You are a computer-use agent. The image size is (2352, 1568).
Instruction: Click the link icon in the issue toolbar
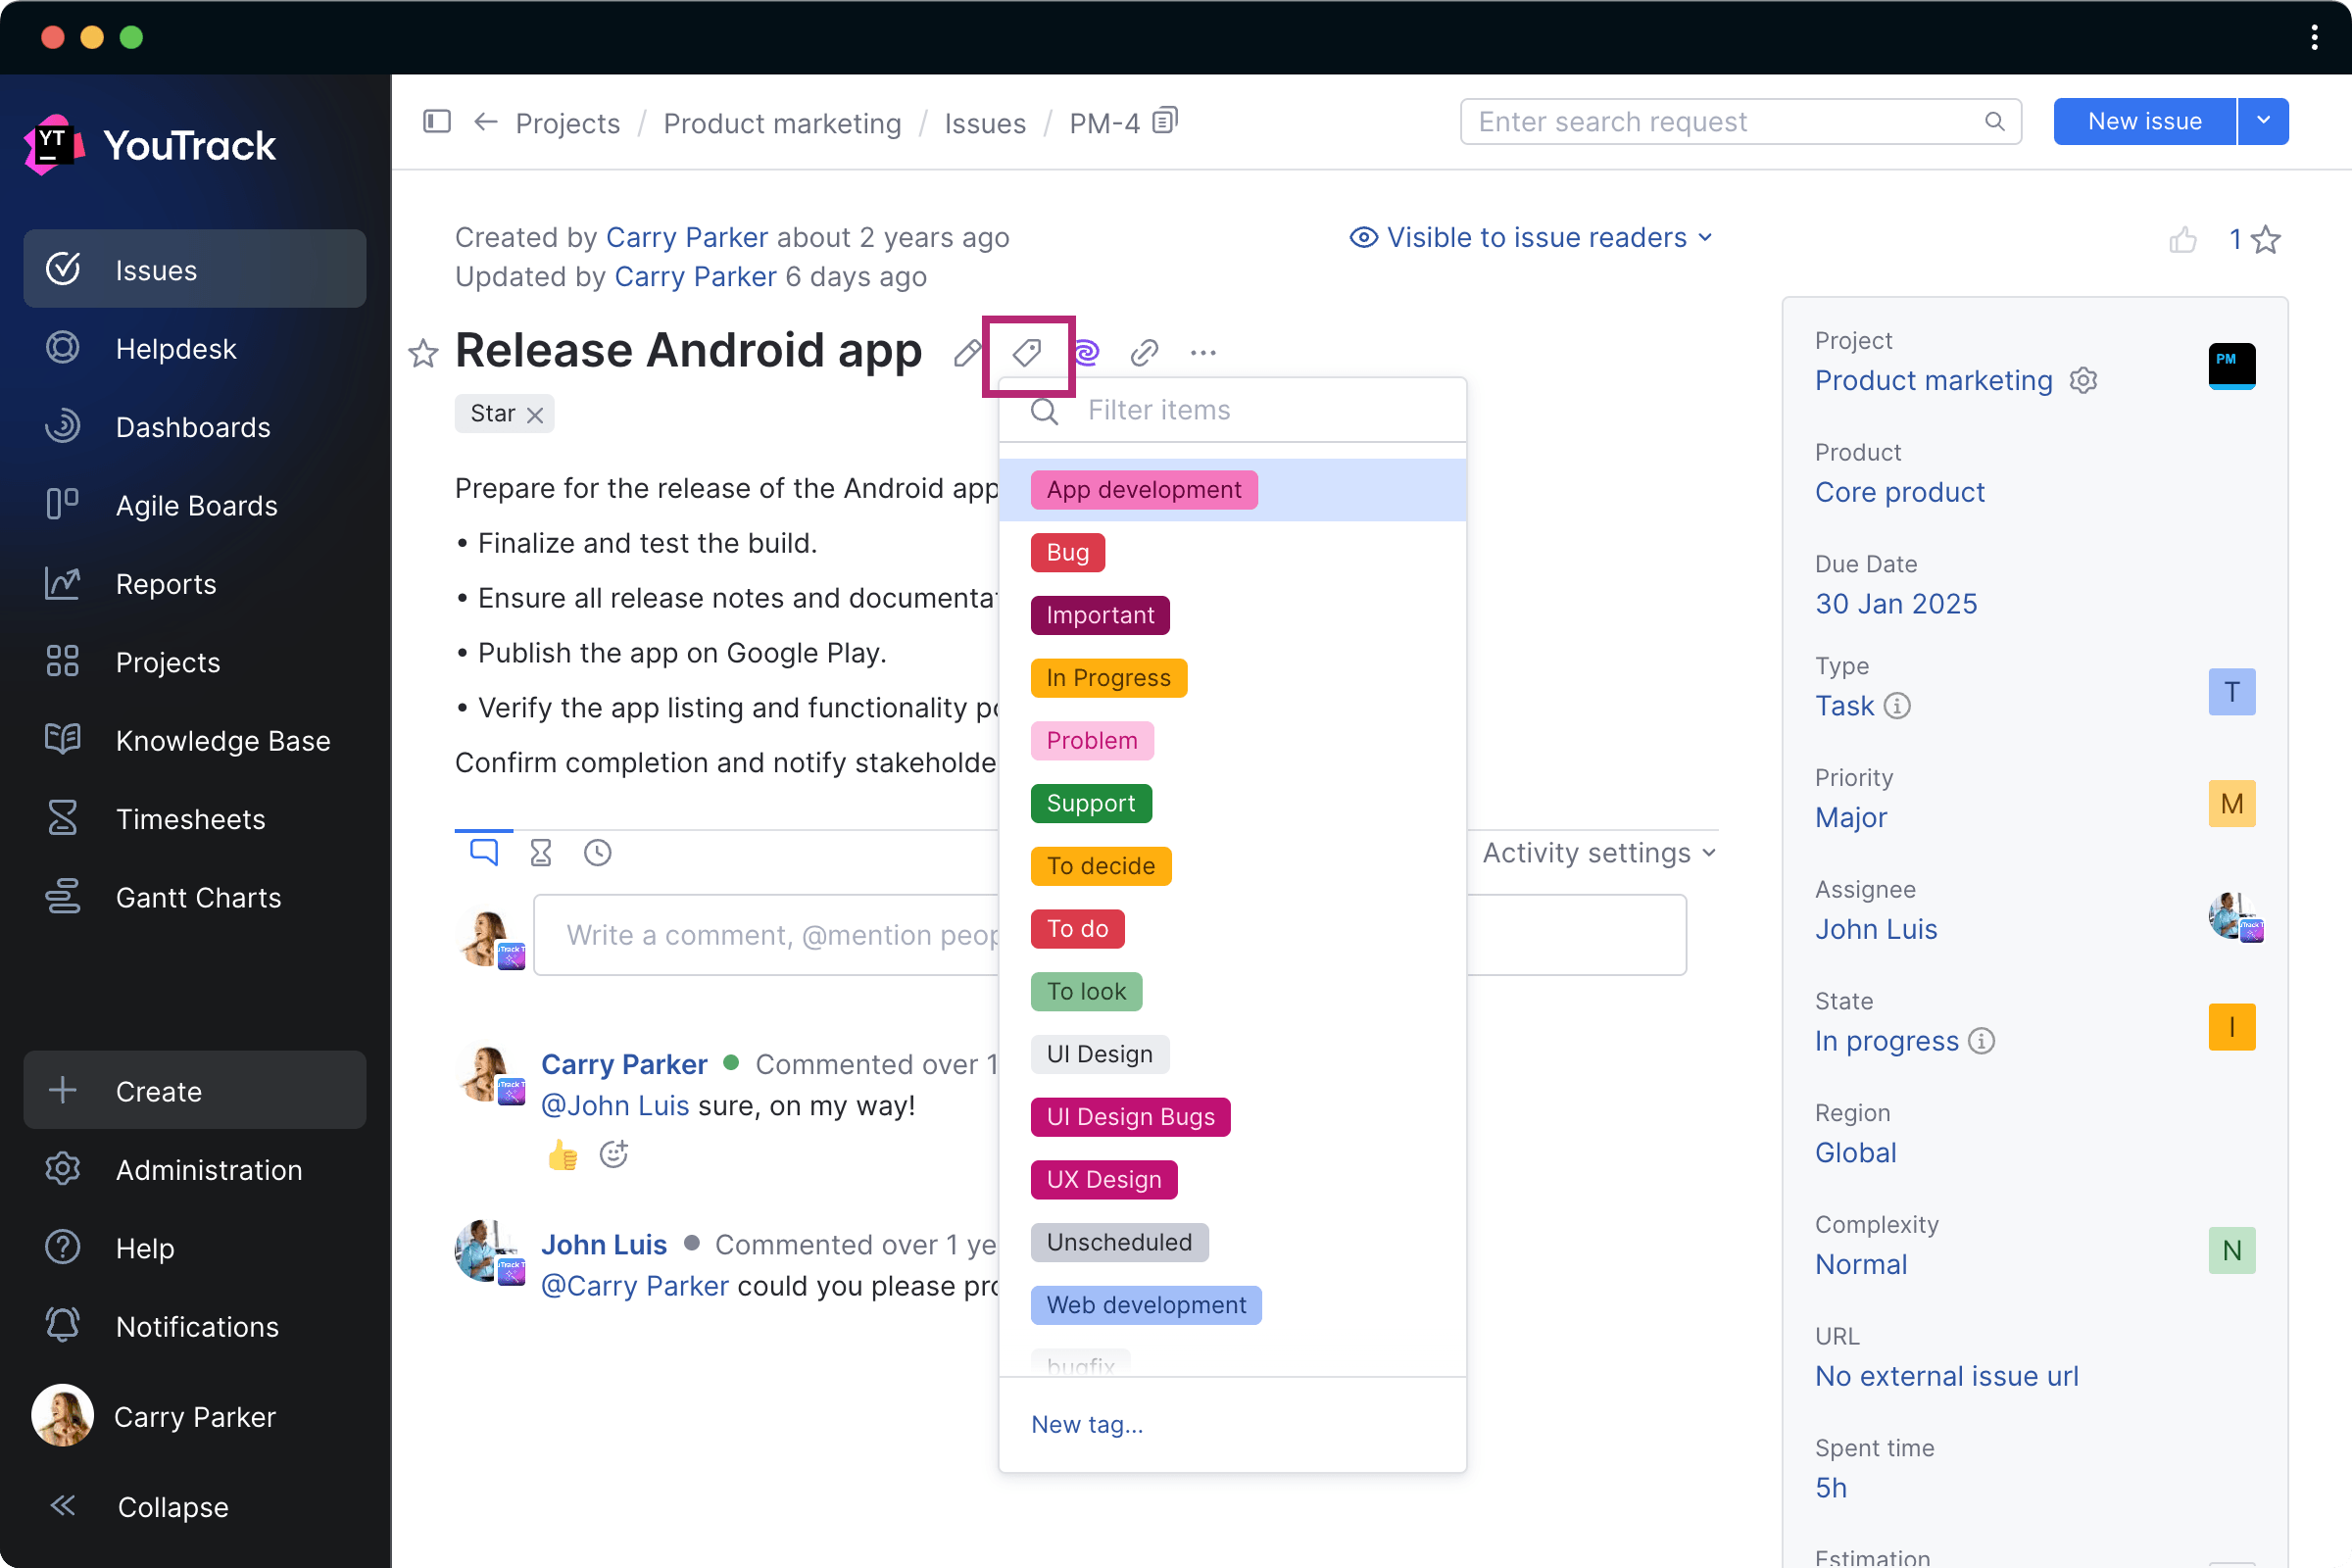pos(1143,352)
